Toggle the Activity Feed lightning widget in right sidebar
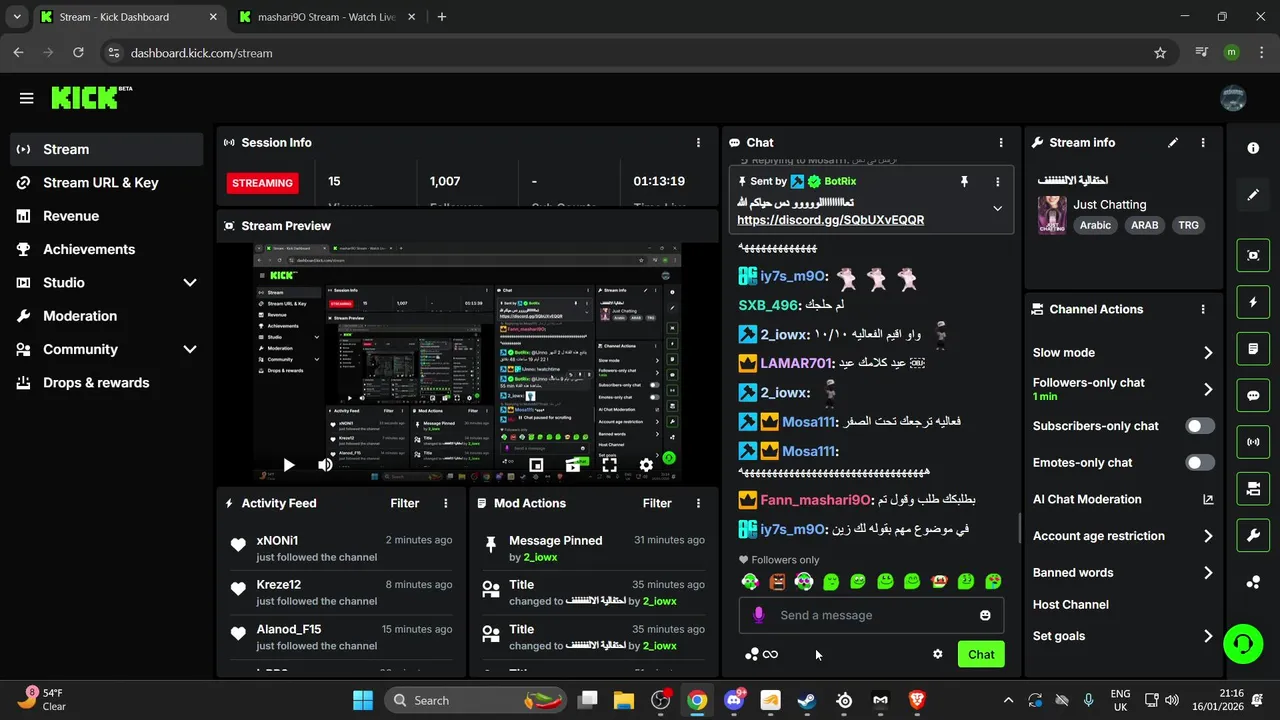The width and height of the screenshot is (1280, 720). tap(1253, 302)
